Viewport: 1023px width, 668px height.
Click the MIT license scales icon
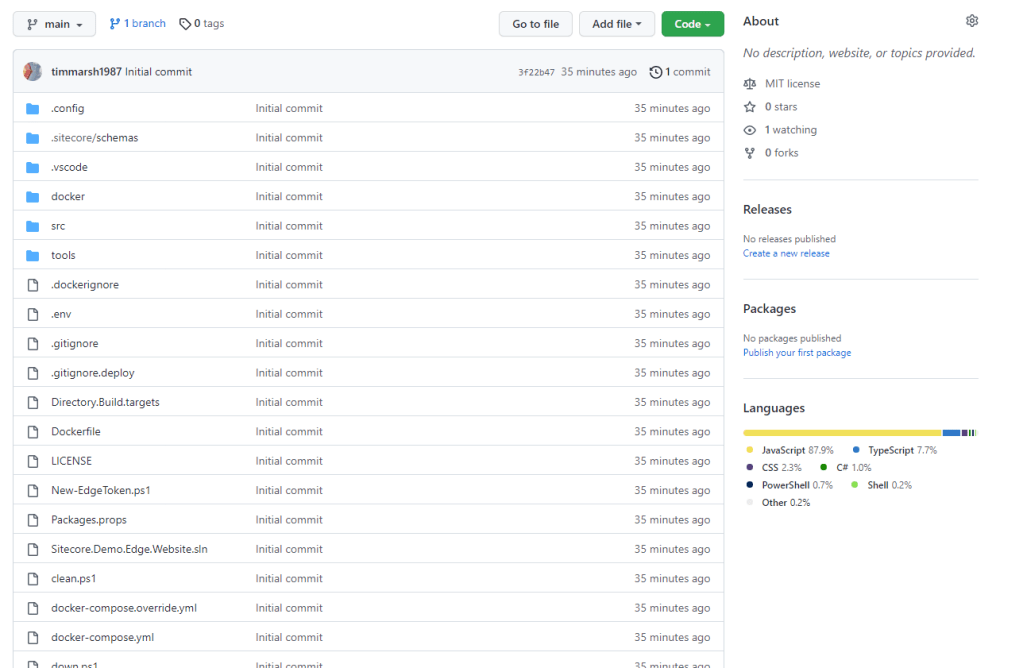(749, 83)
